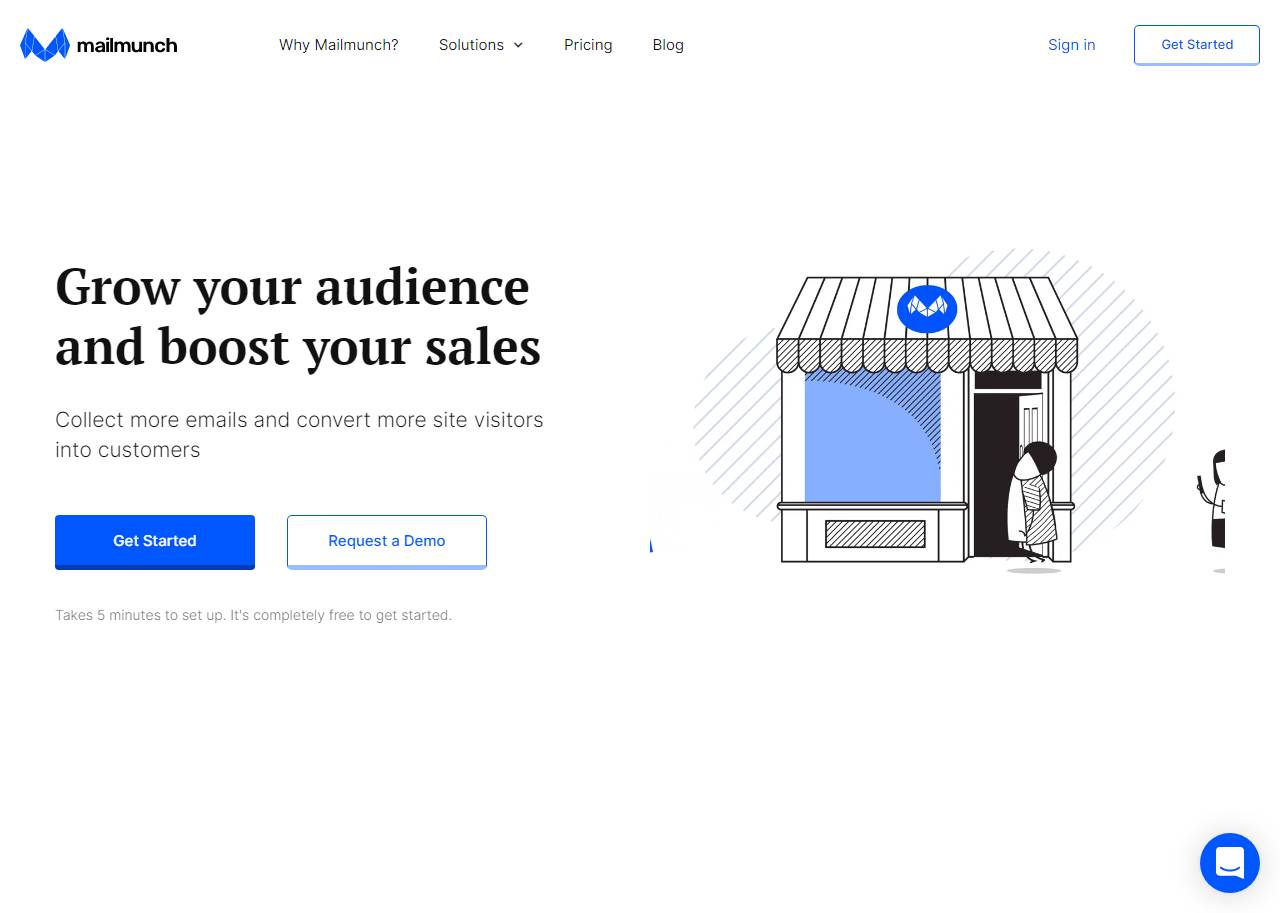This screenshot has width=1280, height=913.
Task: Open the live chat widget icon
Action: 1229,862
